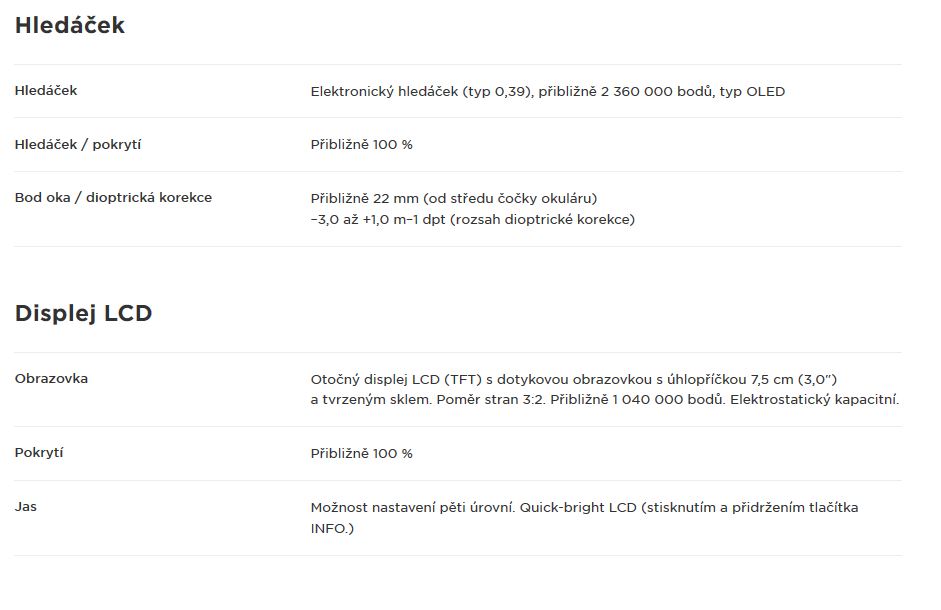This screenshot has height=610, width=941.
Task: Click the dioptric correction range text
Action: pyautogui.click(x=473, y=220)
